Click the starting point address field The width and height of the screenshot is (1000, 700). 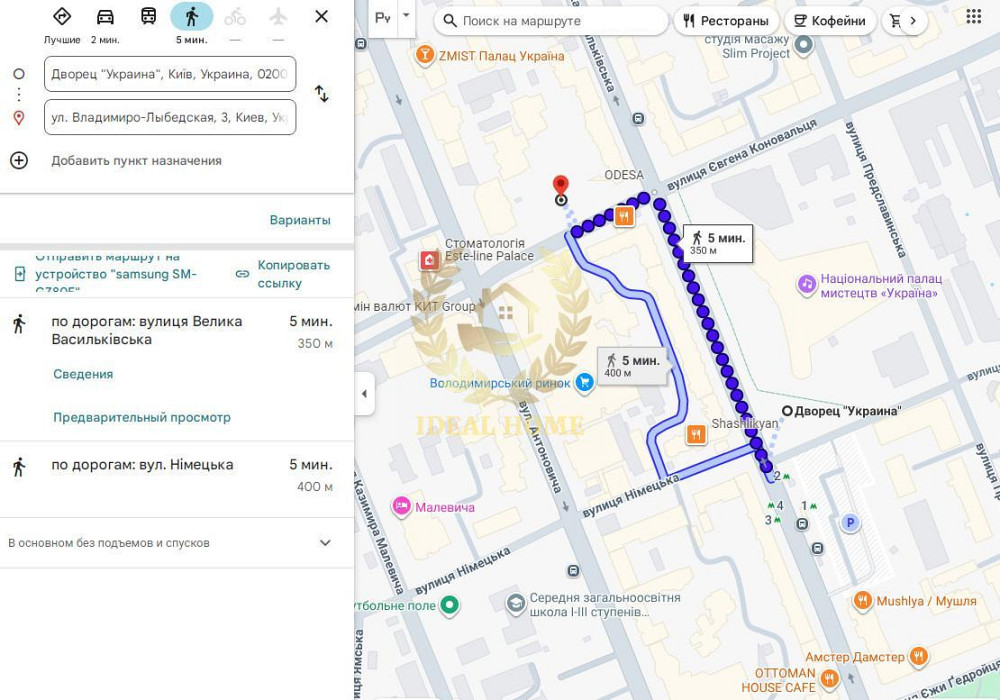click(170, 74)
